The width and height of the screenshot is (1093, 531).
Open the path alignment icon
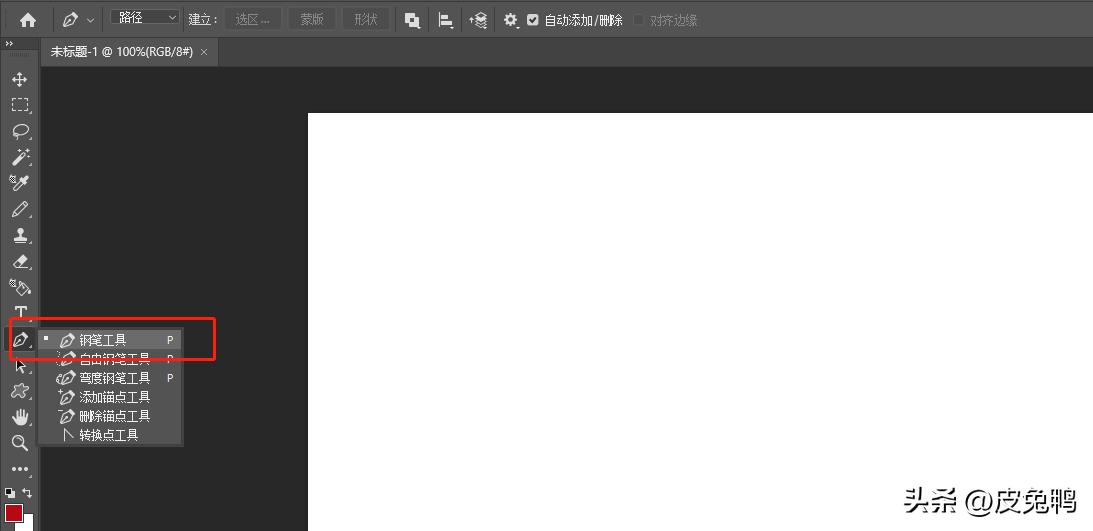click(x=446, y=21)
